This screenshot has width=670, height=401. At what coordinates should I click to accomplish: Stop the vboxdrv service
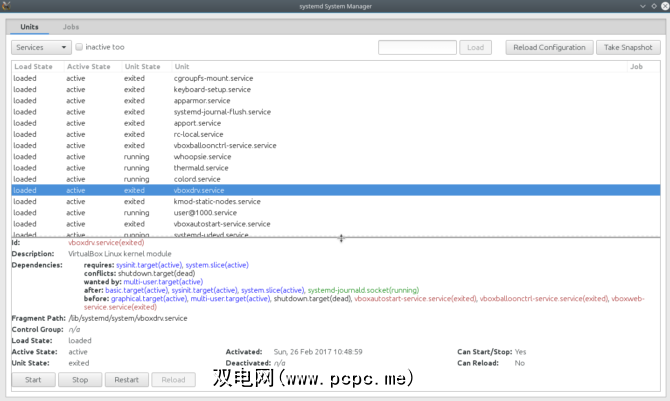point(80,380)
